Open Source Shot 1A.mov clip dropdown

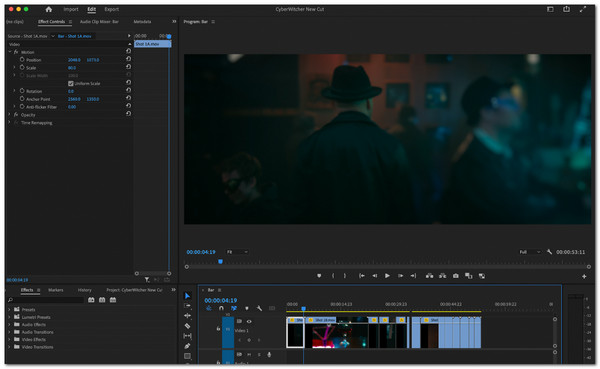[x=53, y=36]
